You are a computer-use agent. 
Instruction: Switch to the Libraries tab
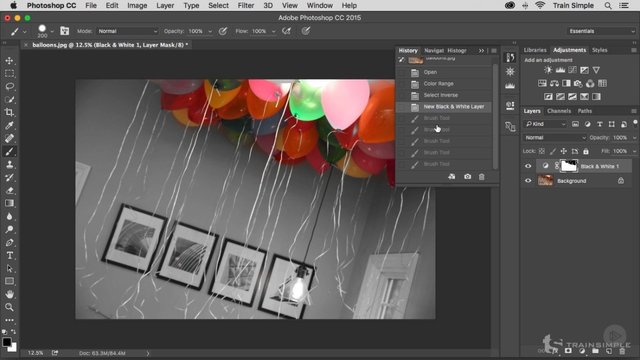[x=535, y=50]
